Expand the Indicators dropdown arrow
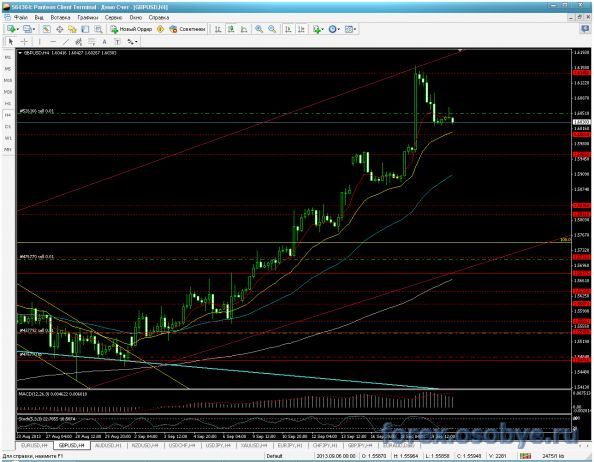Screen dimensions: 594x462 click(323, 30)
